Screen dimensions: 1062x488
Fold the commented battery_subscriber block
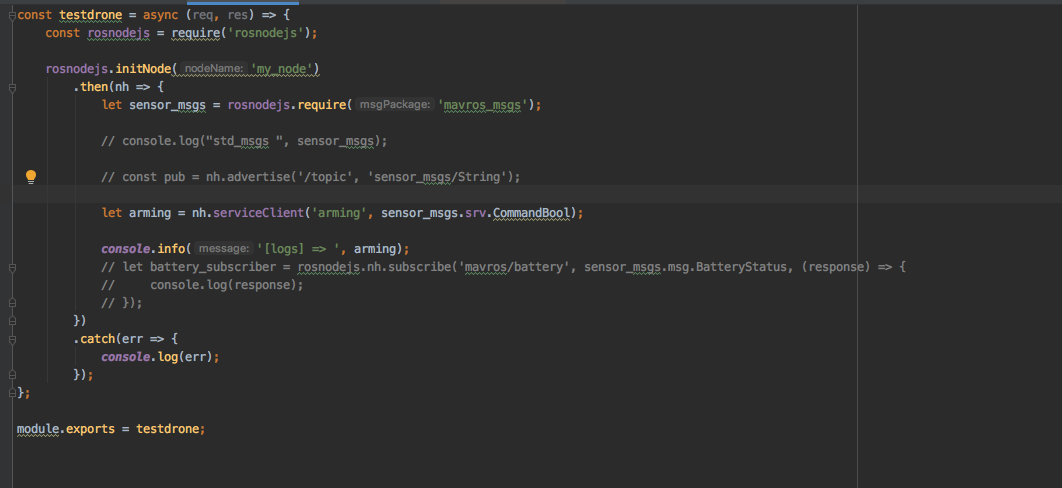pyautogui.click(x=12, y=267)
